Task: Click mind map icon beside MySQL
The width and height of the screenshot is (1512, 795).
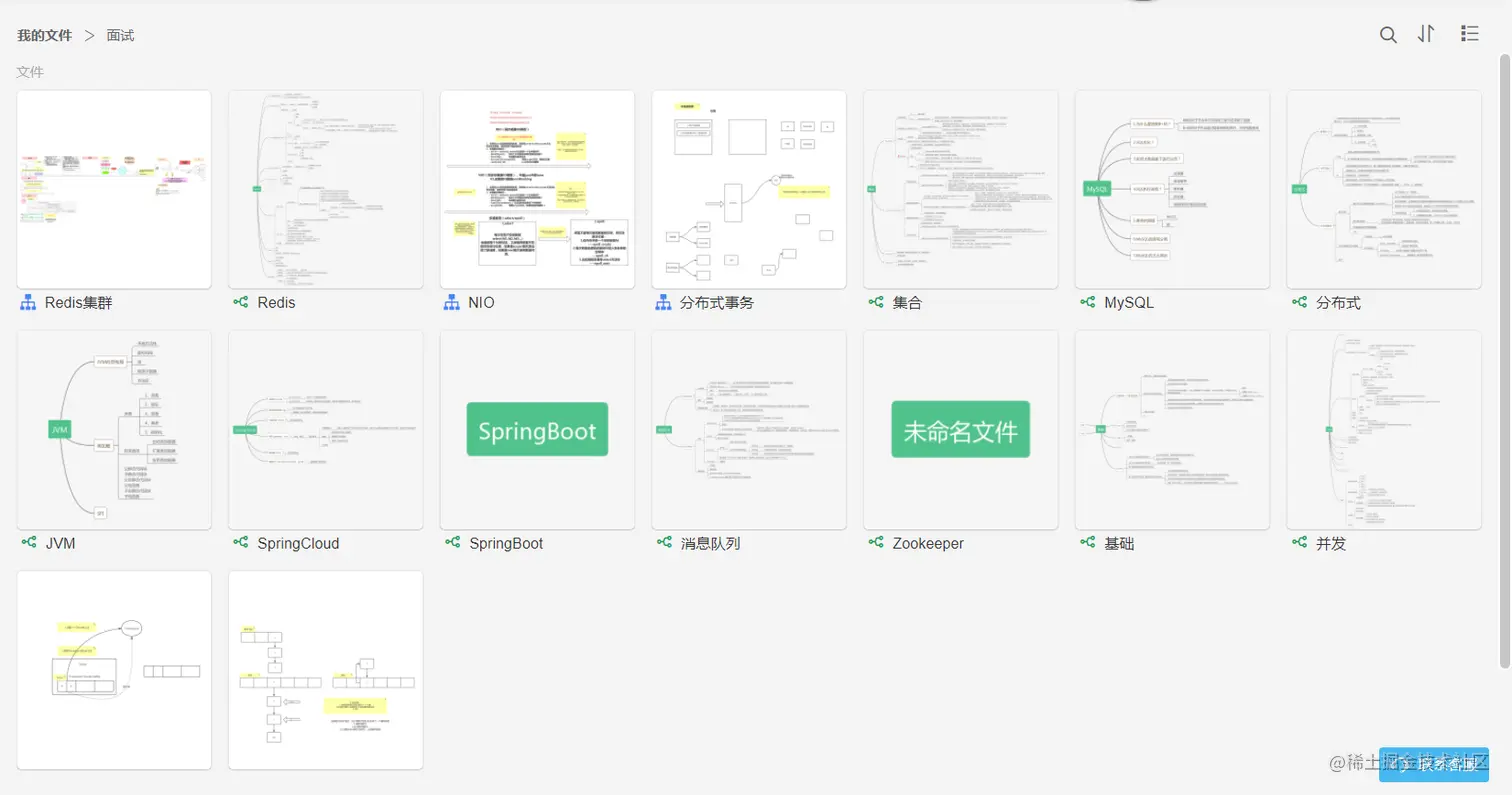Action: (1087, 302)
